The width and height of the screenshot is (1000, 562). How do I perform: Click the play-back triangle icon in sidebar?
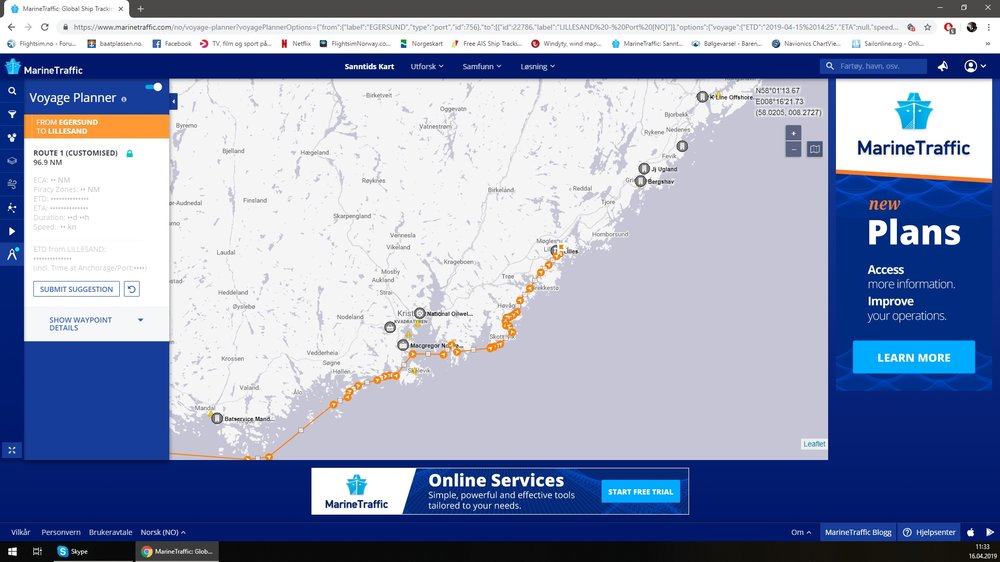coord(11,231)
